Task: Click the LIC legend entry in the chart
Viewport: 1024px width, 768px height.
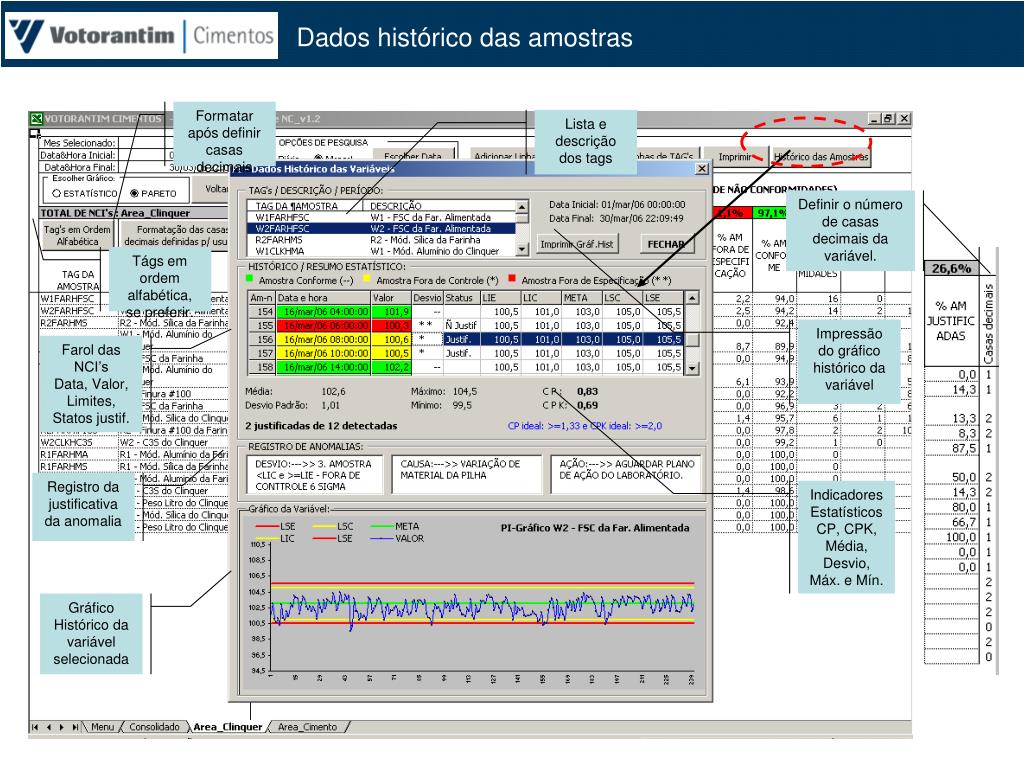Action: (275, 539)
